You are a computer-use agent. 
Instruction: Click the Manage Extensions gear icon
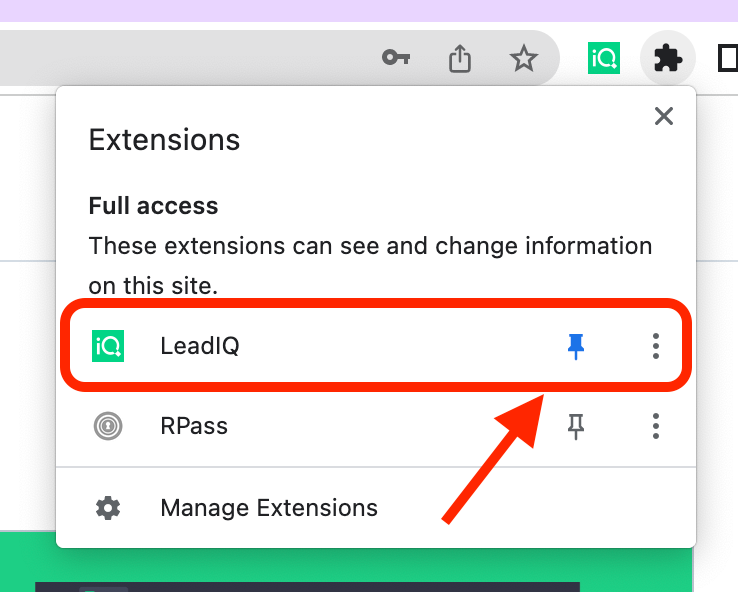[108, 508]
